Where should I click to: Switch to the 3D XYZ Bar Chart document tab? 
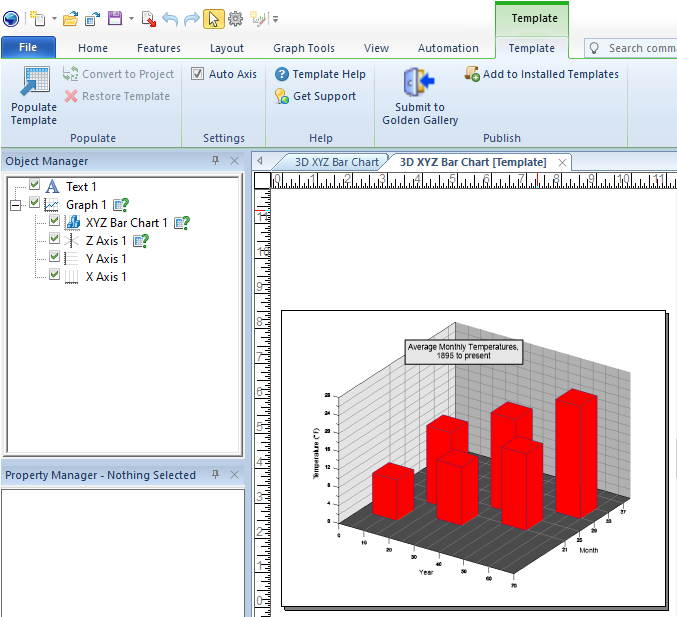click(336, 162)
